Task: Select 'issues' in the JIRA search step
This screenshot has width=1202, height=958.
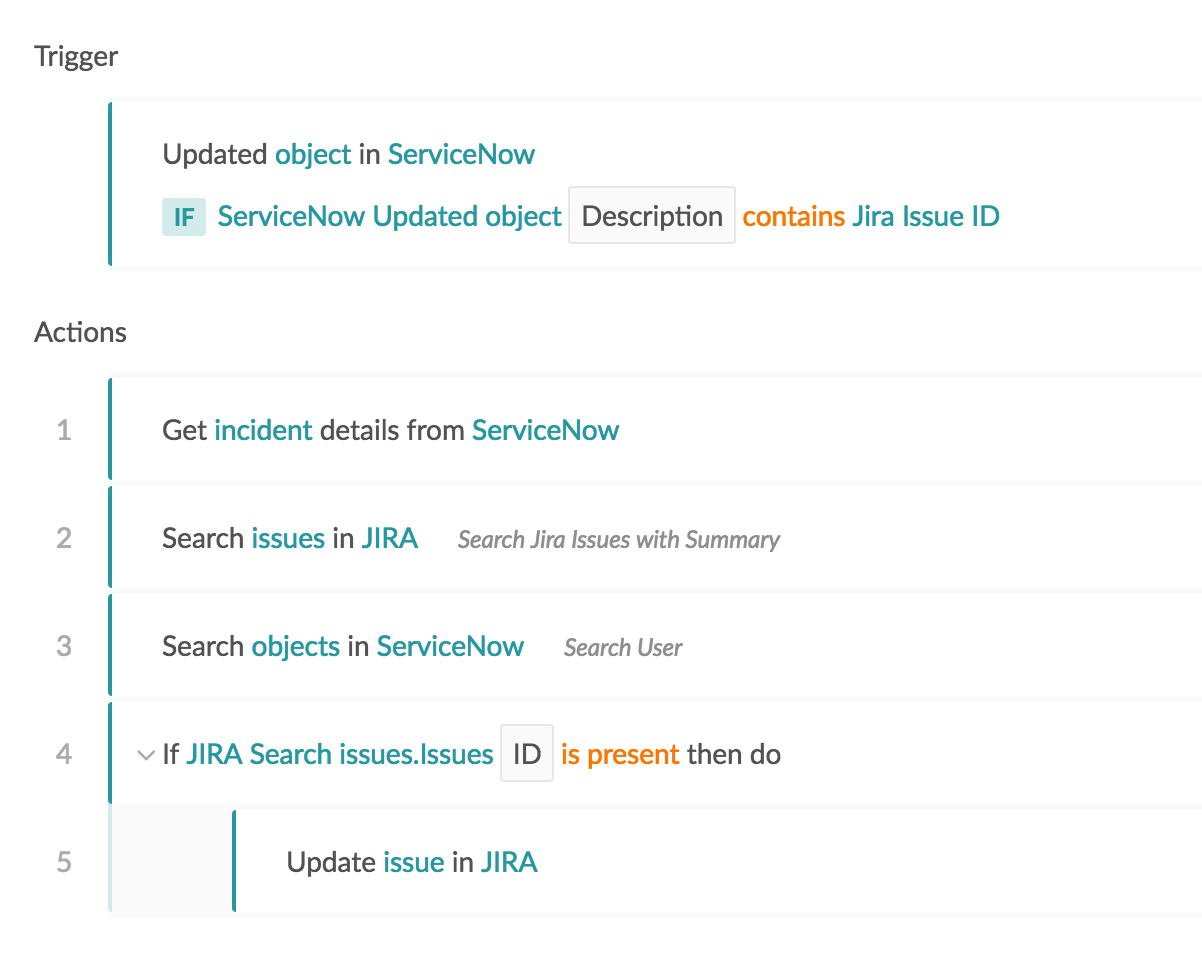Action: (286, 538)
